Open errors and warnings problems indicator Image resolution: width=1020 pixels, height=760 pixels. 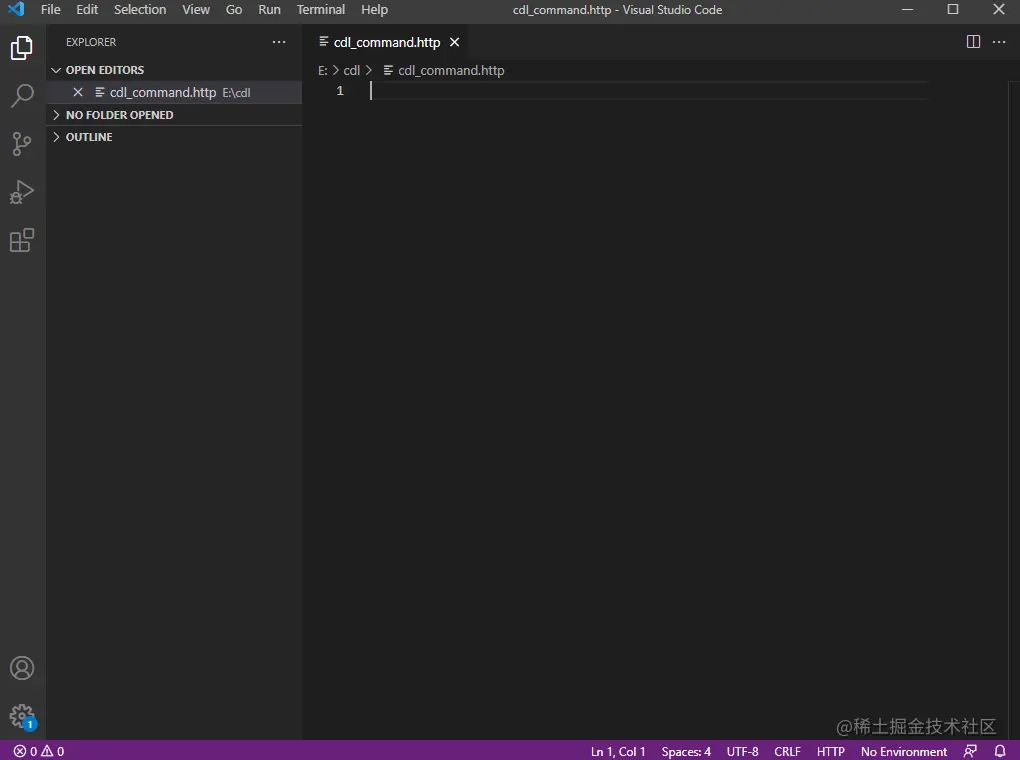pyautogui.click(x=39, y=751)
